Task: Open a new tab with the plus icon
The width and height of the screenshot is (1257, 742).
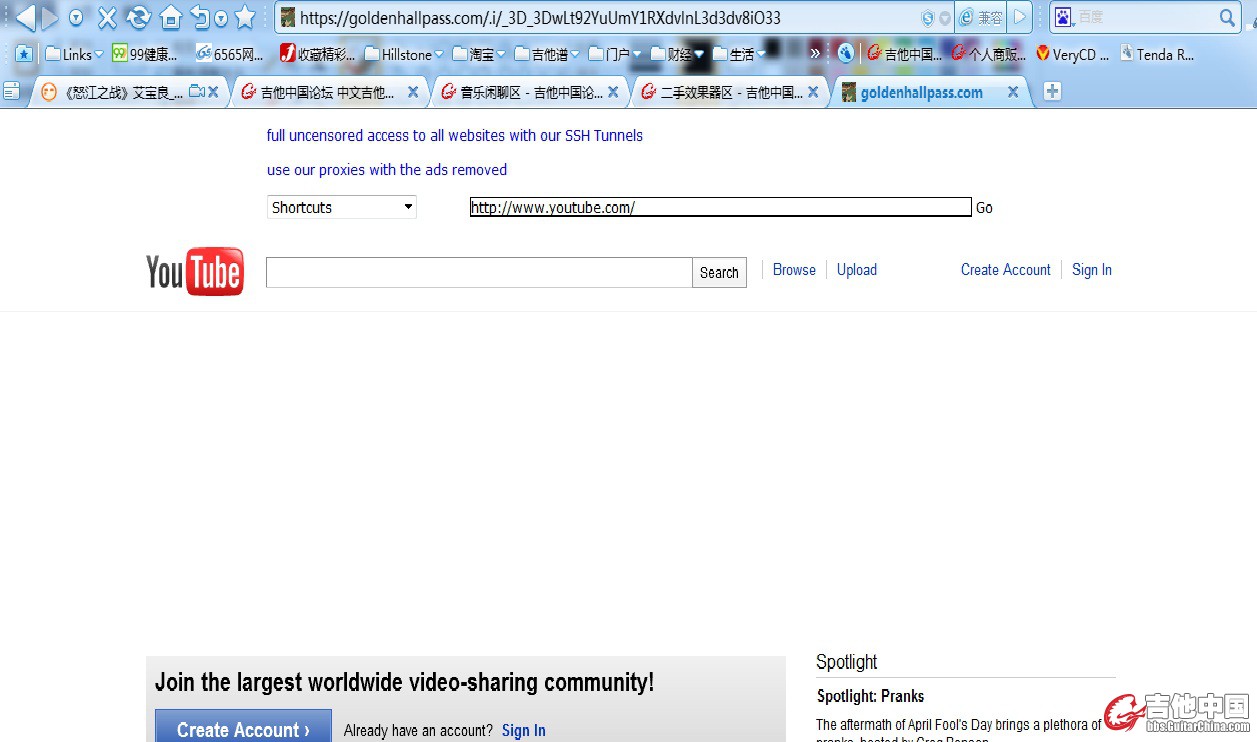Action: pyautogui.click(x=1052, y=92)
